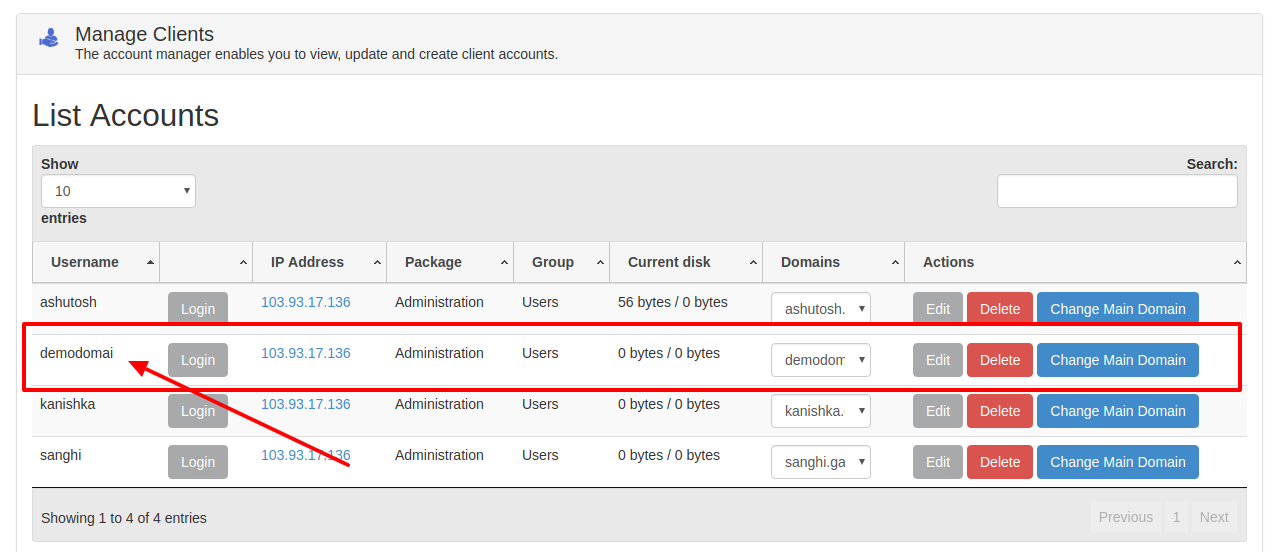Open the ashutosh IP address link
The width and height of the screenshot is (1286, 552).
306,302
